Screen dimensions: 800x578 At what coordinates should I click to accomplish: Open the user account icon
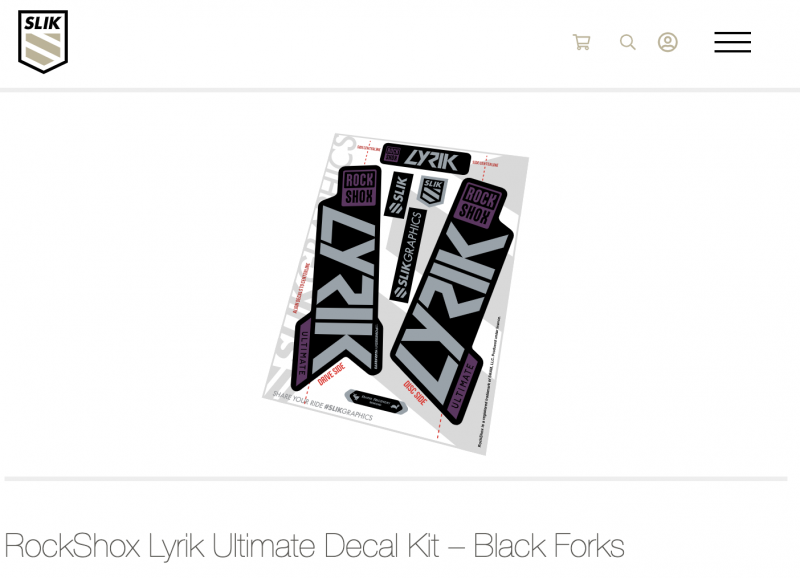click(667, 42)
